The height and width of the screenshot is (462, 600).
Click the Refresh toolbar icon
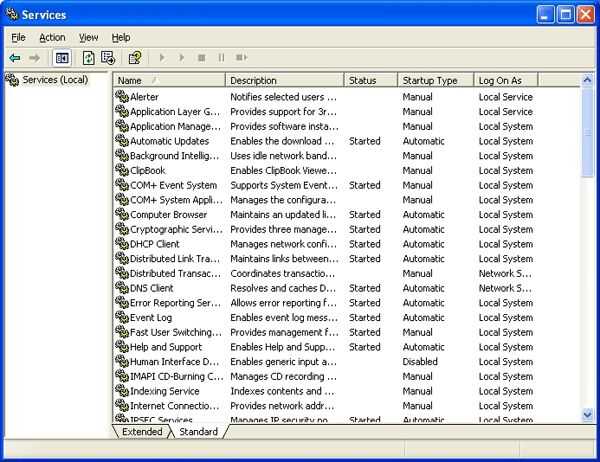click(89, 58)
